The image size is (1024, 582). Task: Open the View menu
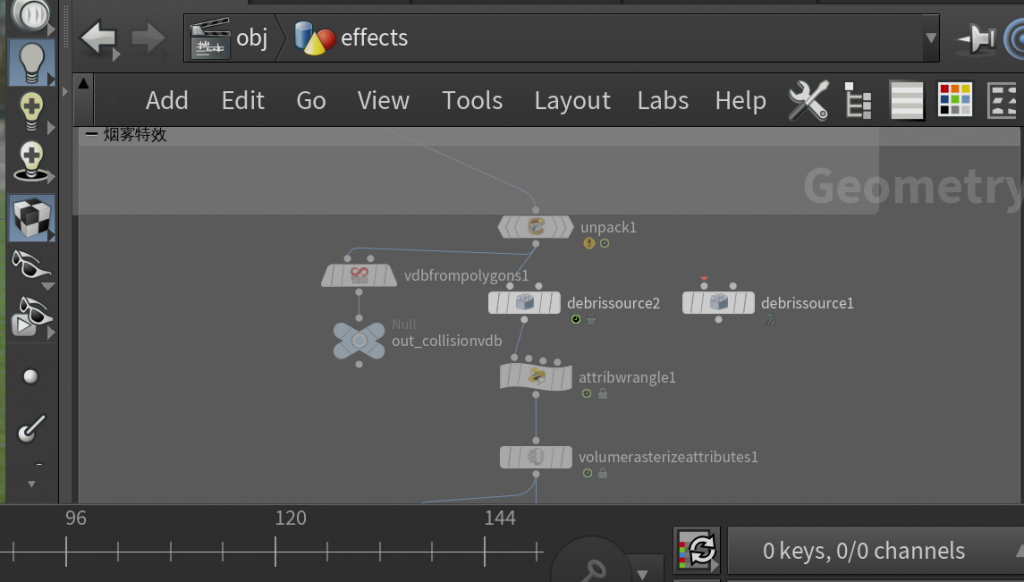[383, 101]
